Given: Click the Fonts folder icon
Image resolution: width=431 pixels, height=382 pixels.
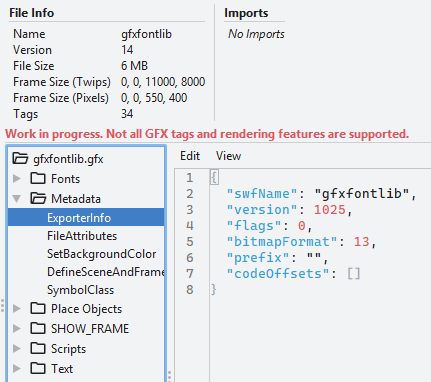Looking at the screenshot, I should coord(38,179).
